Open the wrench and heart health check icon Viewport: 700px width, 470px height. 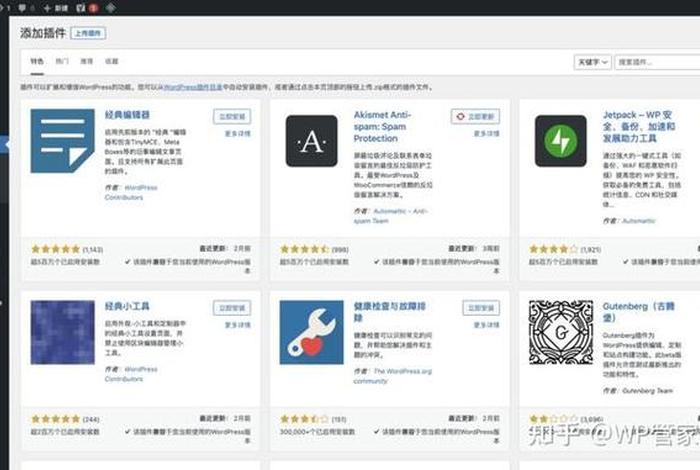coord(312,333)
